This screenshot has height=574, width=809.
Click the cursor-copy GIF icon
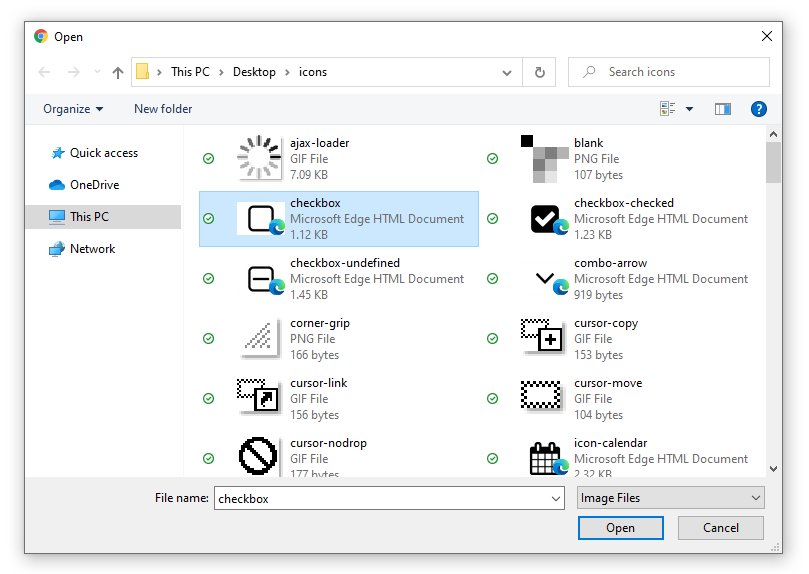tap(542, 336)
